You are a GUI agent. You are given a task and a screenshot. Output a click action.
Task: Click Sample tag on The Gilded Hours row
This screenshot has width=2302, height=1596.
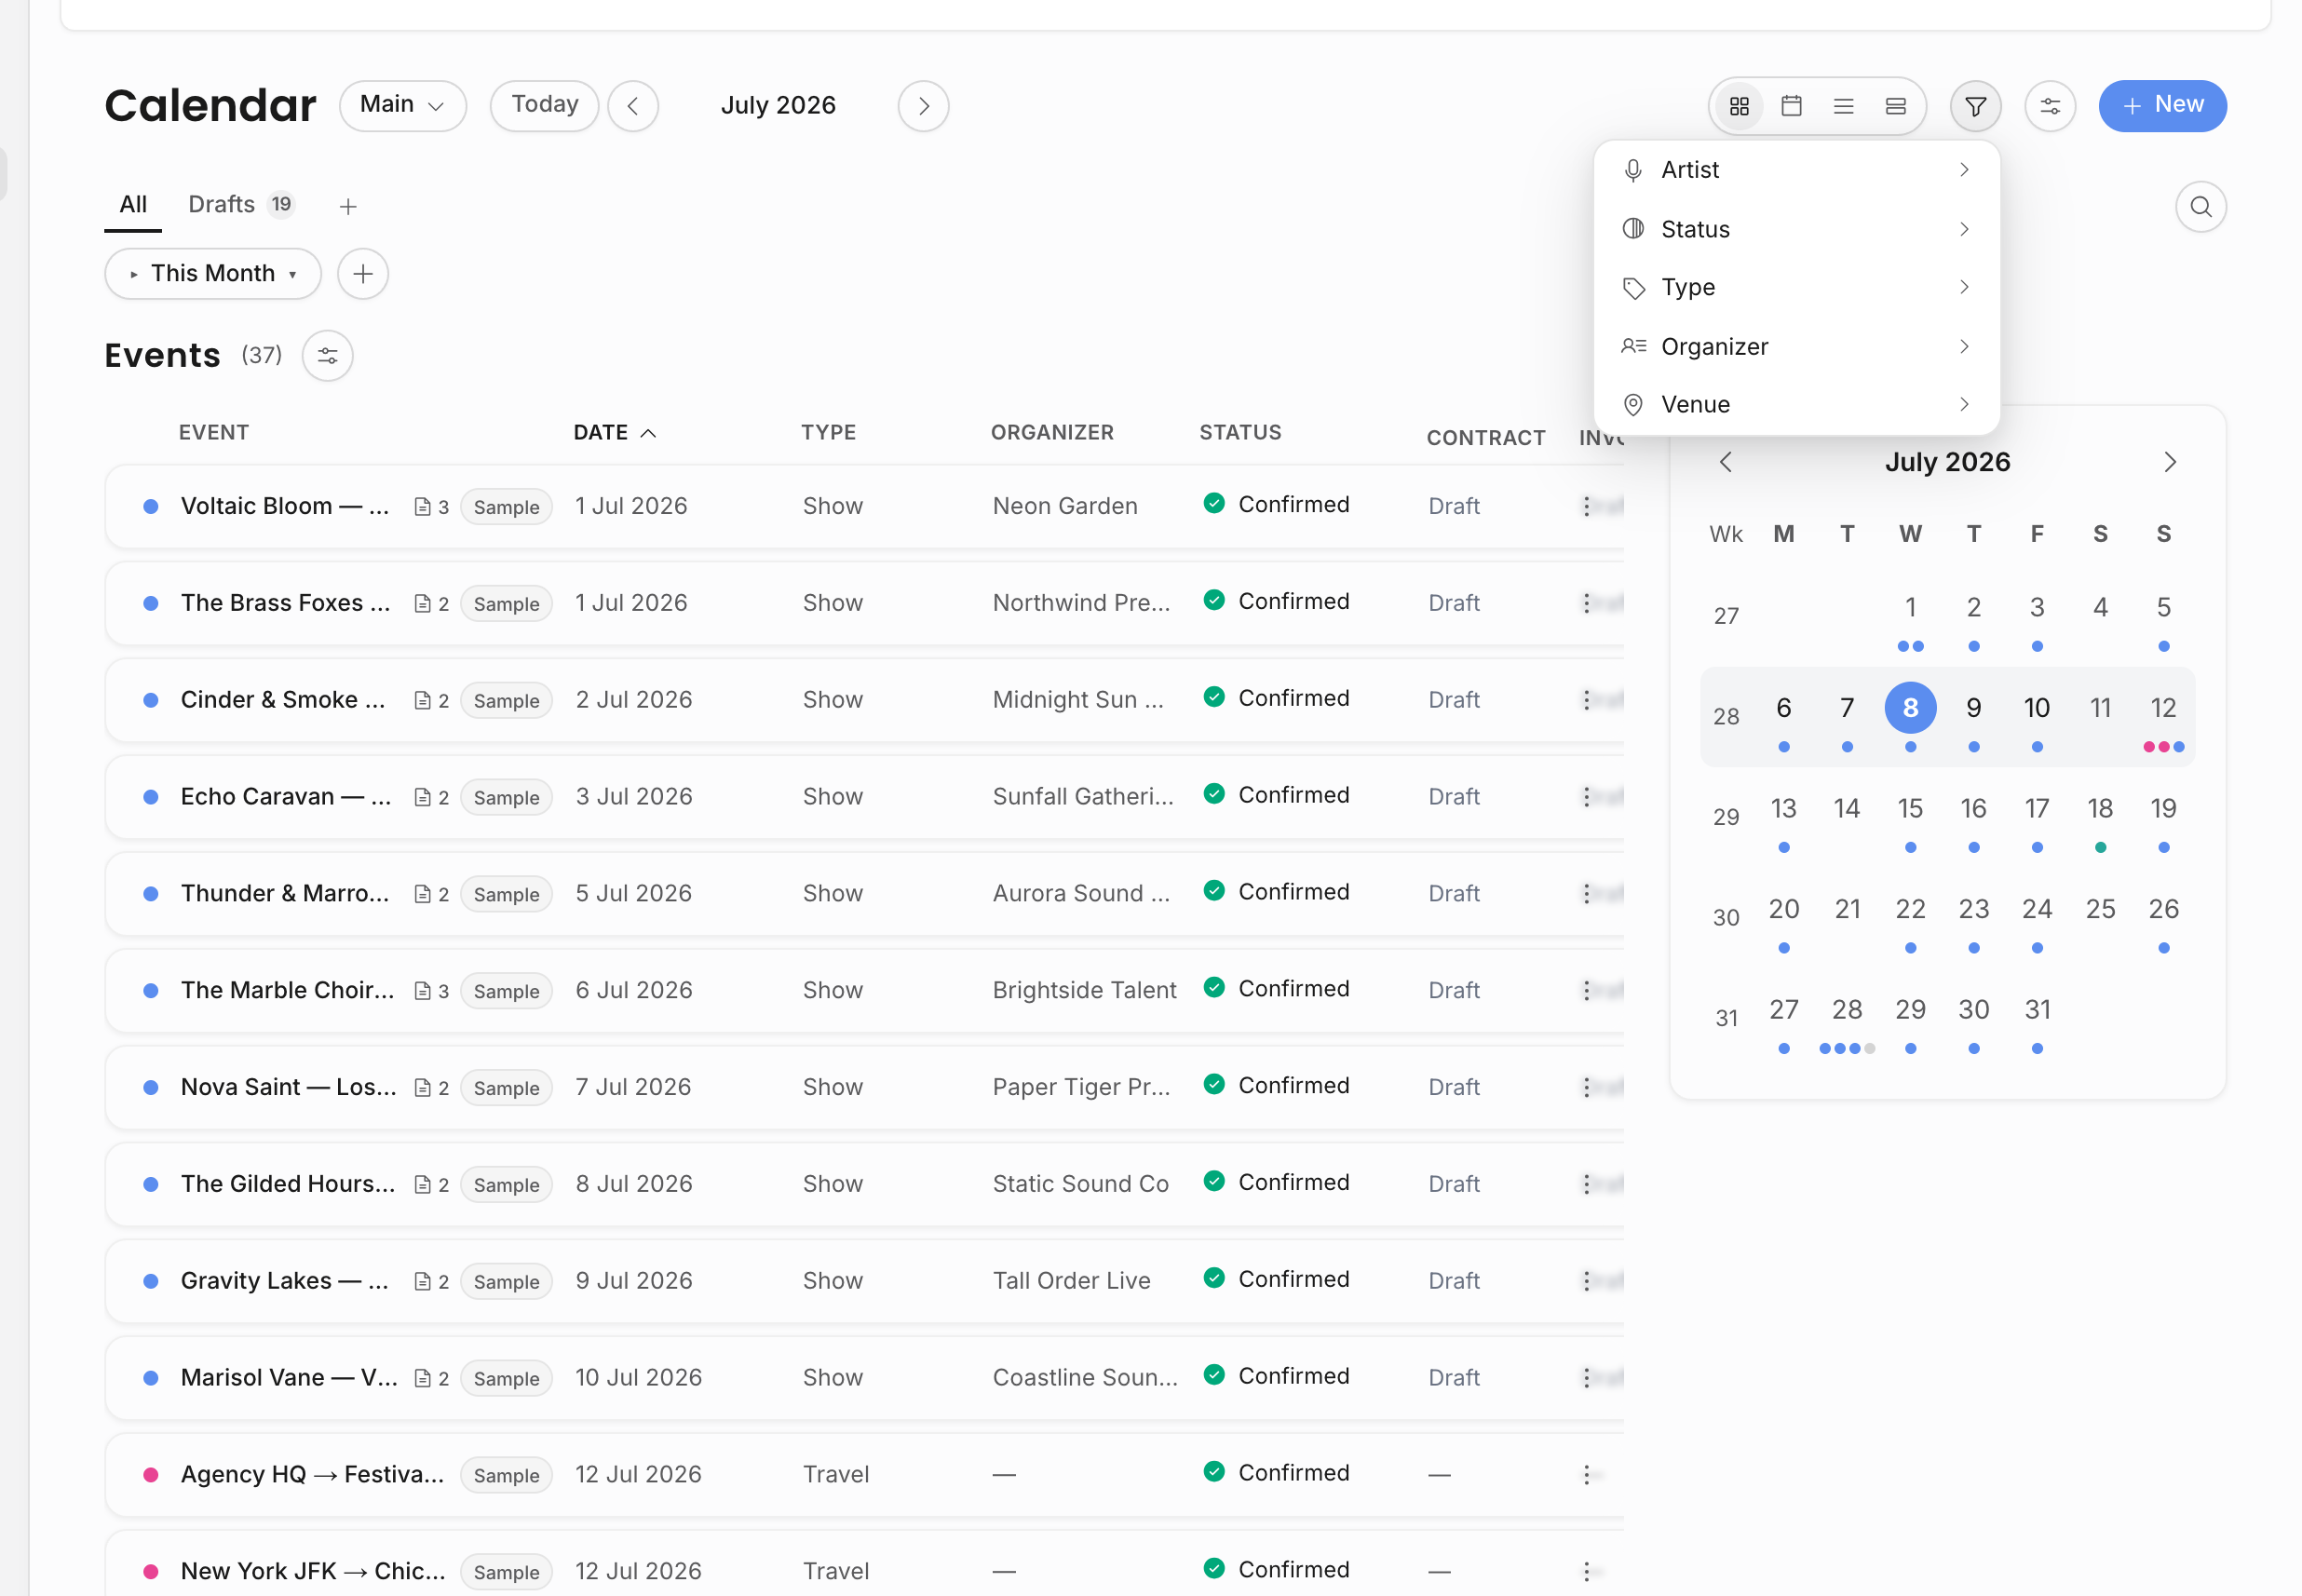pos(506,1185)
